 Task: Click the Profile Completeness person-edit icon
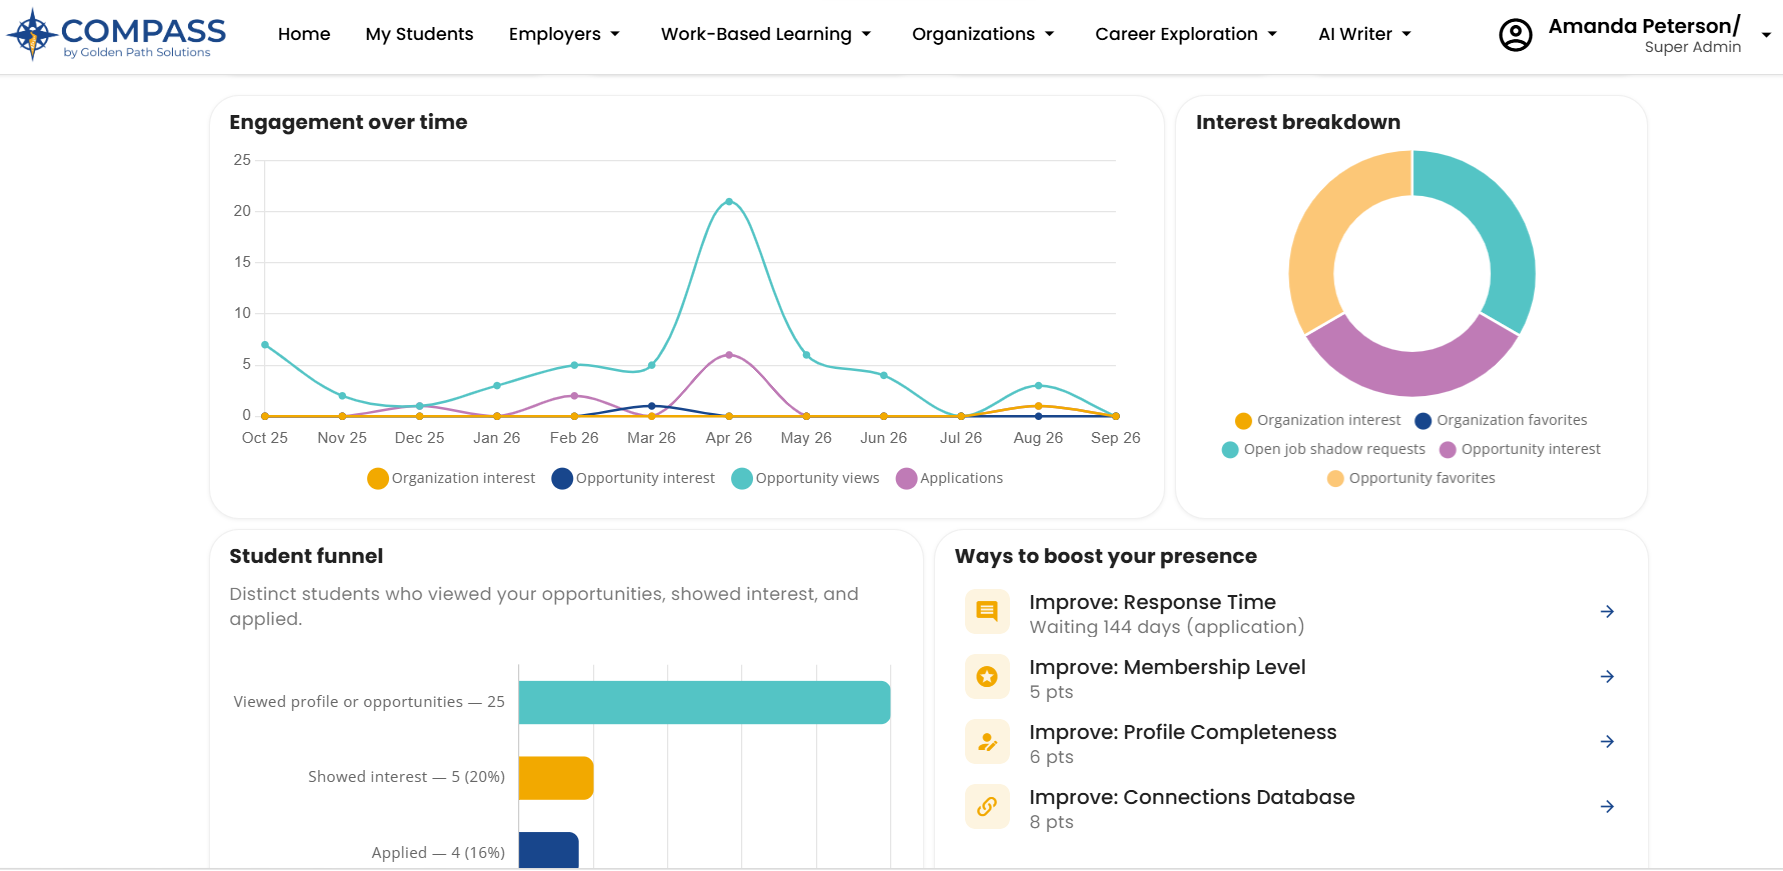tap(987, 742)
